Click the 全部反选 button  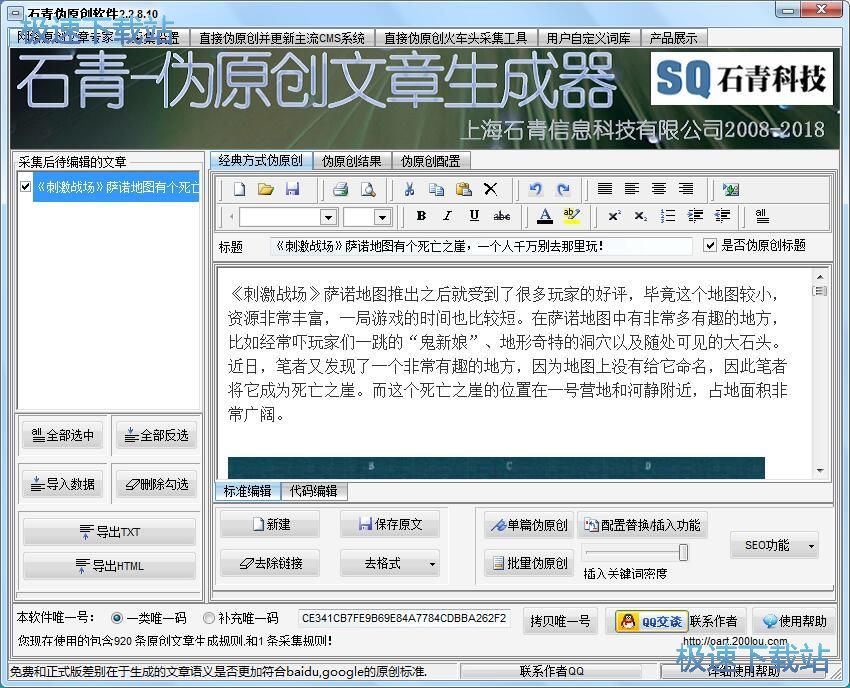click(x=157, y=435)
